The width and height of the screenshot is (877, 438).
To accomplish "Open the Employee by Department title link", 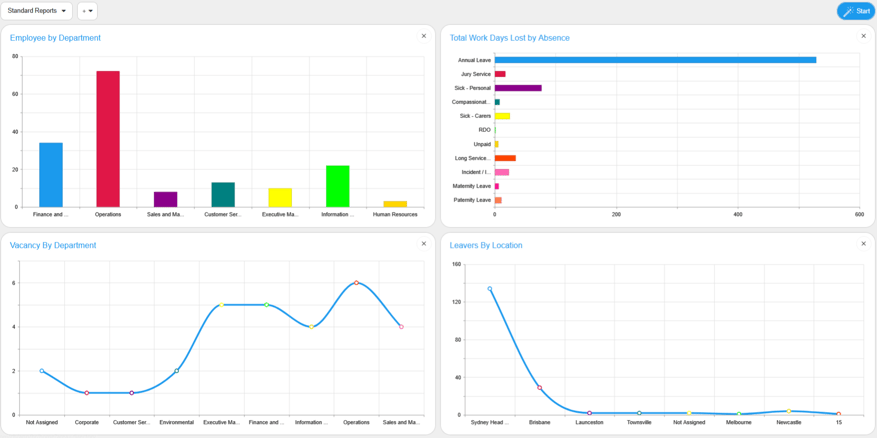I will (55, 38).
